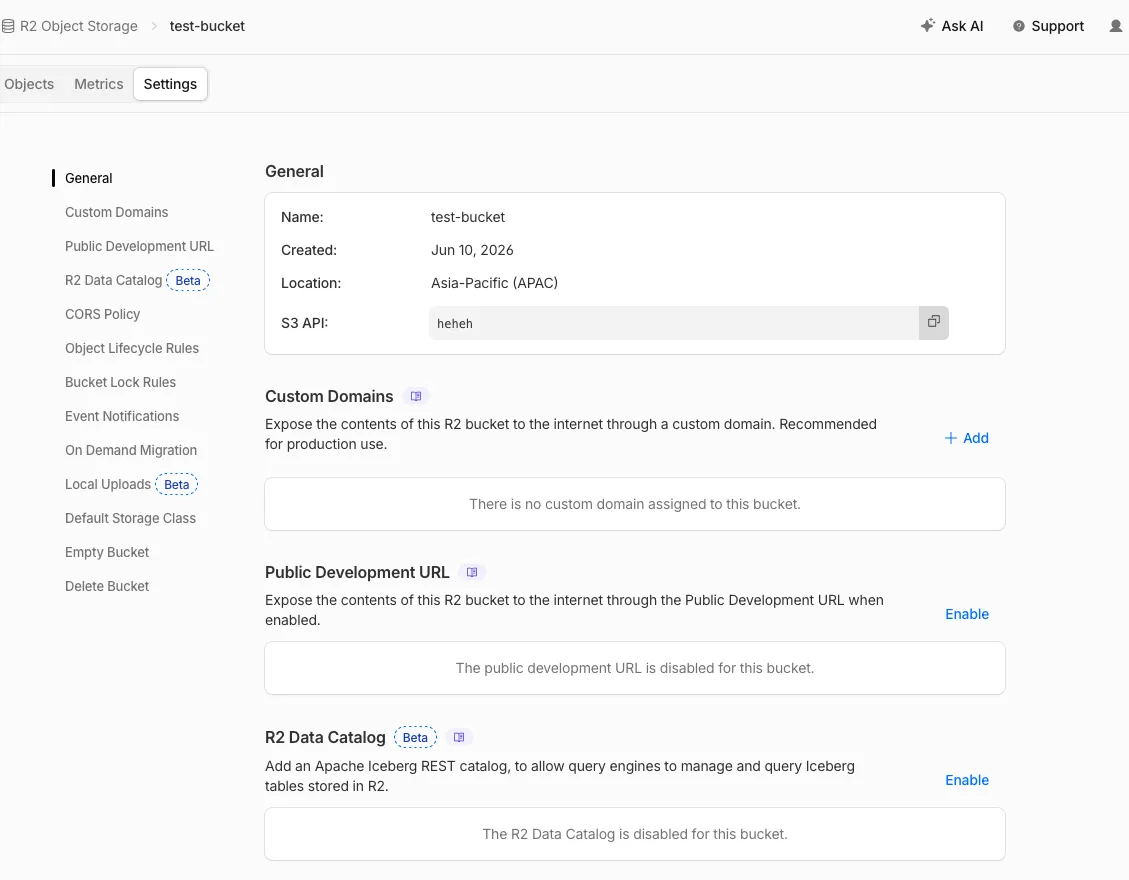Click the Public Development URL section heading

357,573
